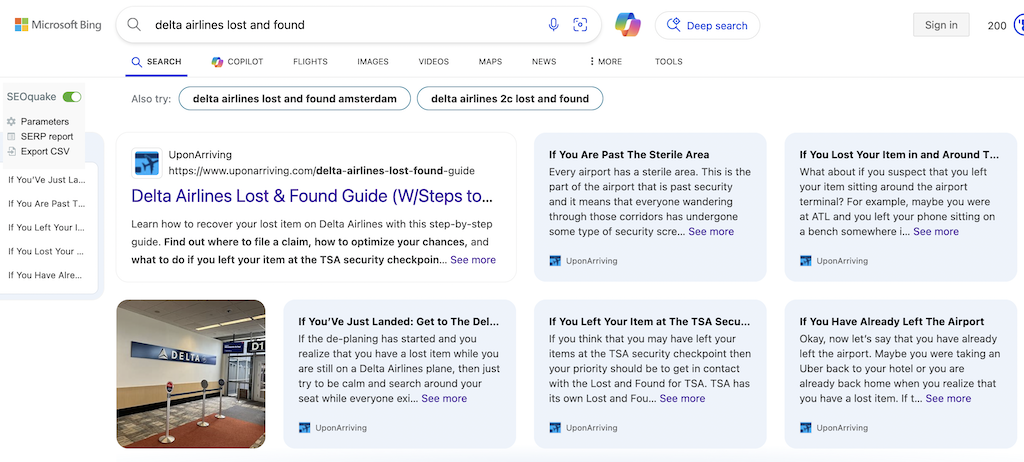This screenshot has height=462, width=1024.
Task: Click See more in Just Landed card
Action: (x=444, y=398)
